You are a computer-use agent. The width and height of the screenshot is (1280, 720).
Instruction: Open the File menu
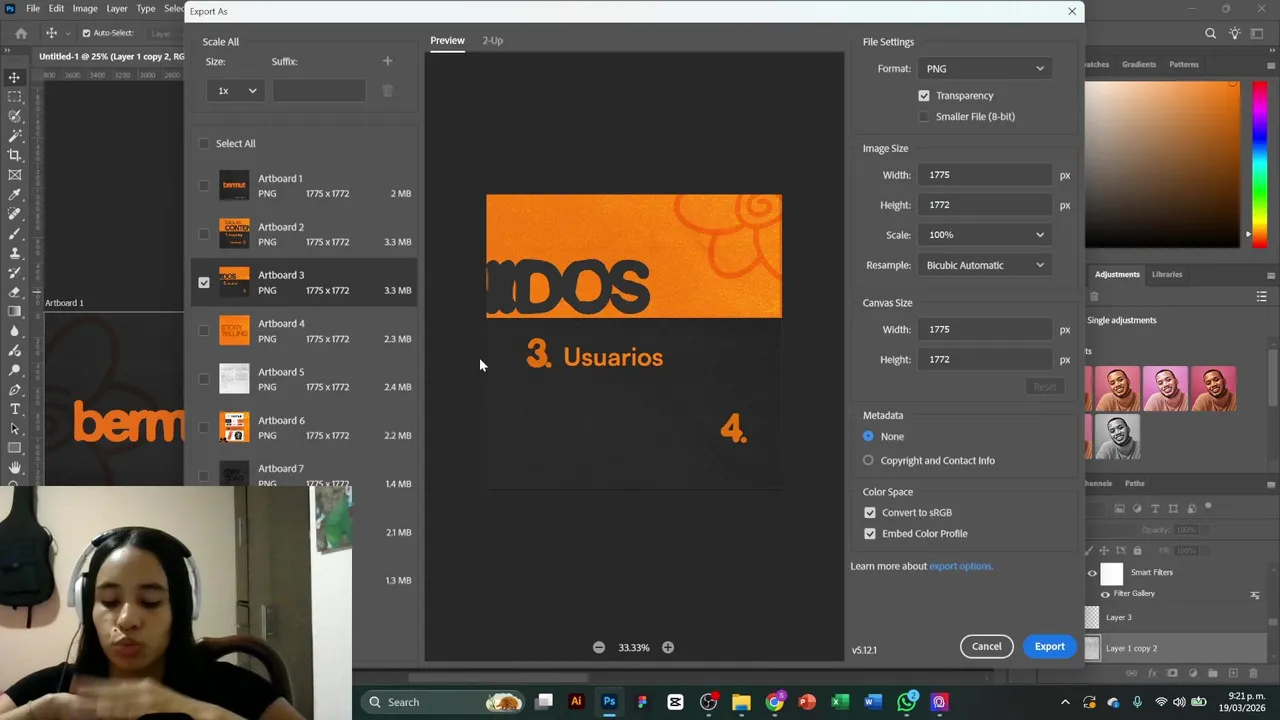pyautogui.click(x=33, y=9)
